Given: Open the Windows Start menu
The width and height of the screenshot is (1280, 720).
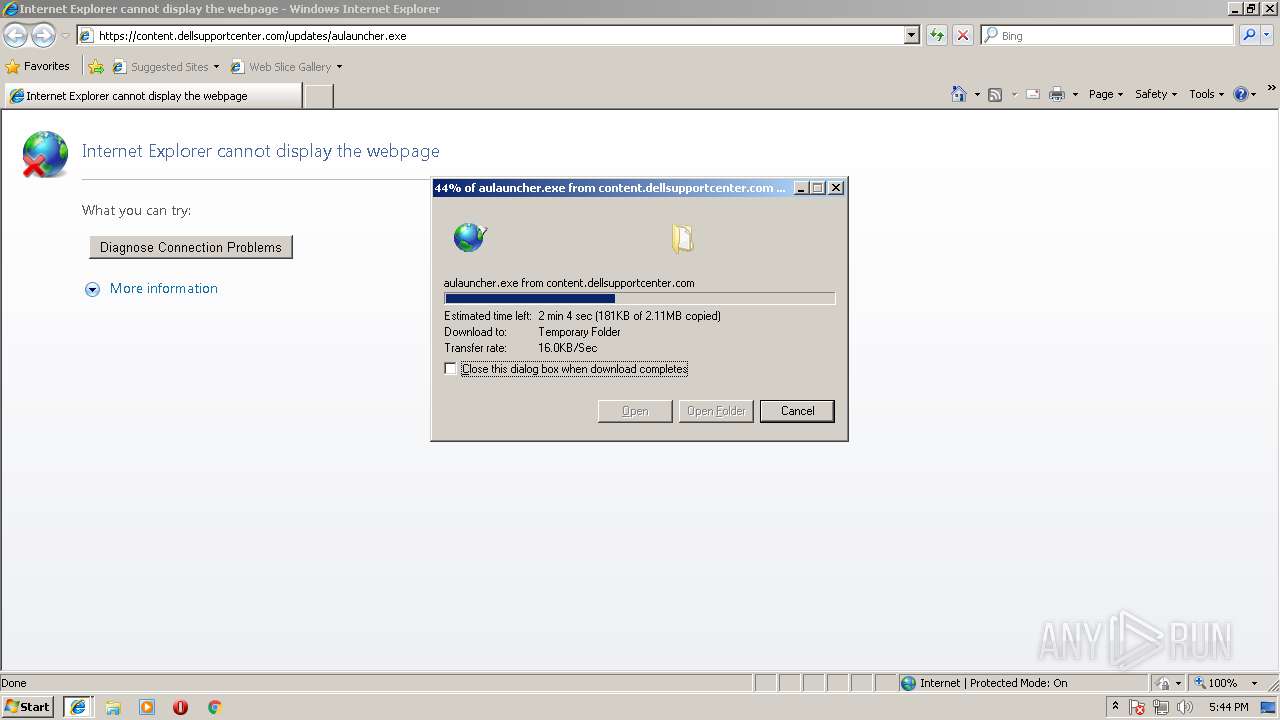Looking at the screenshot, I should tap(28, 707).
